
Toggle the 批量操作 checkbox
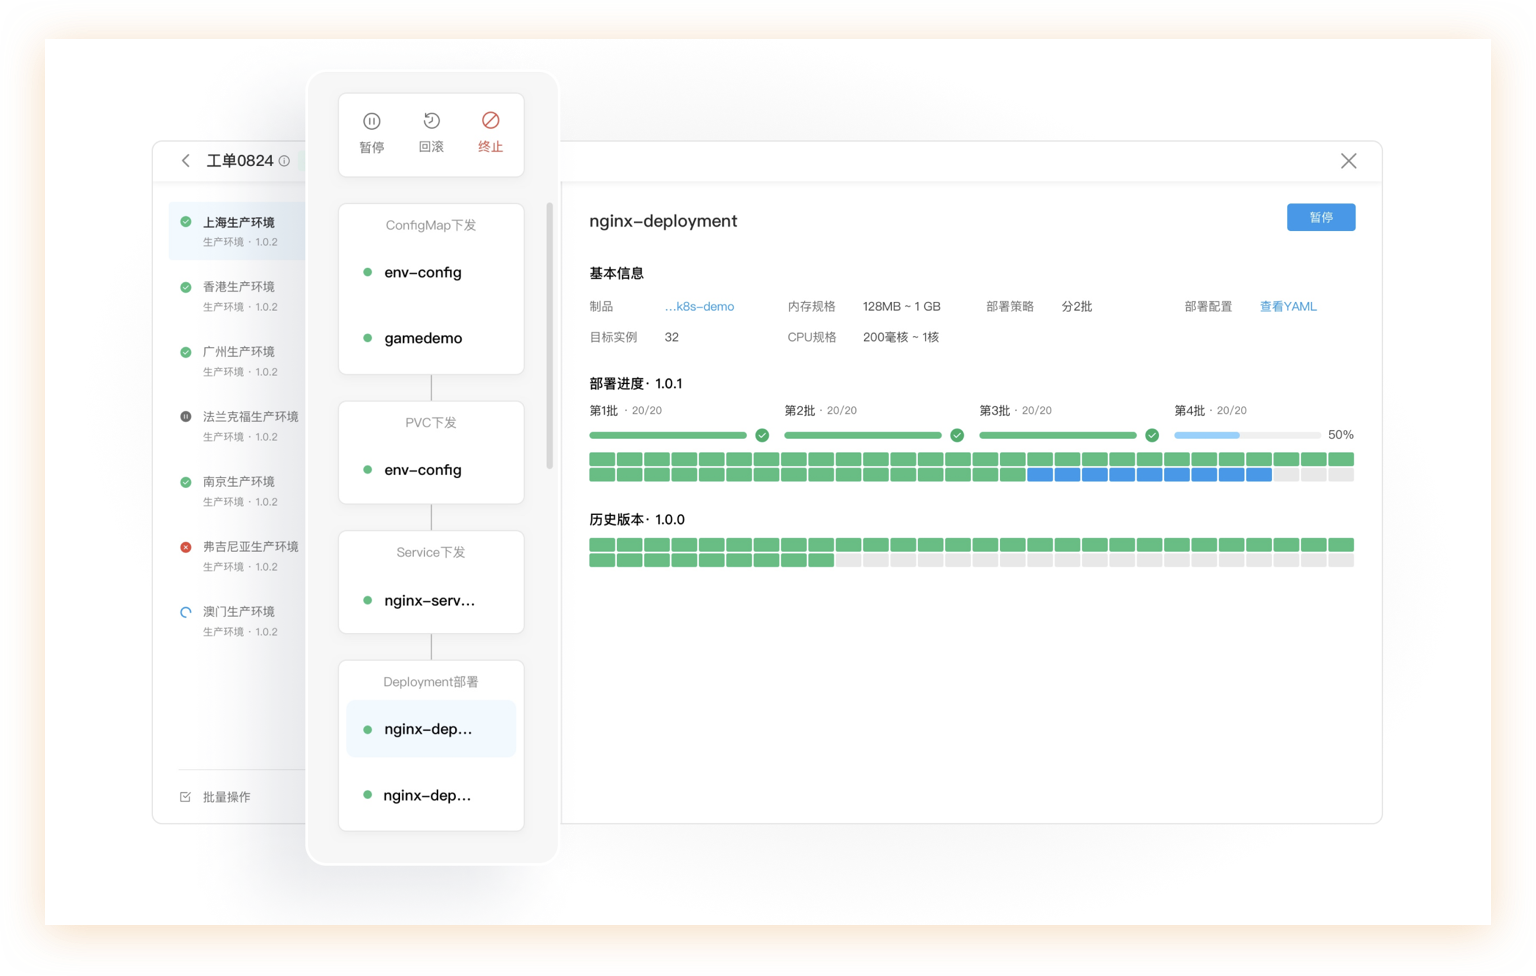pos(185,797)
